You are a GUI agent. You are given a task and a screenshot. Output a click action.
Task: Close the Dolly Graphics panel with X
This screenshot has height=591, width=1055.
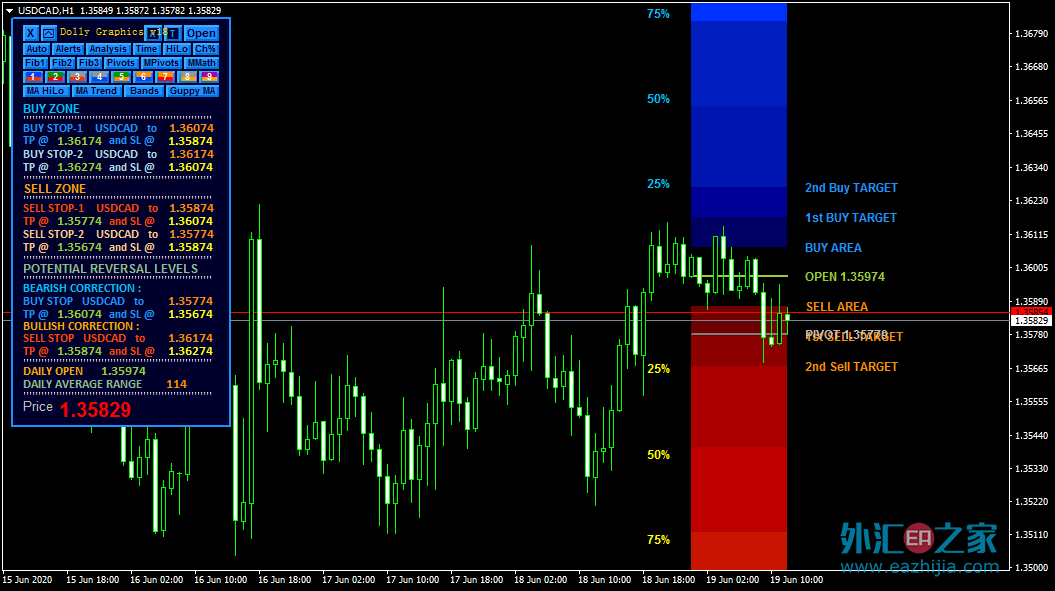tap(31, 33)
